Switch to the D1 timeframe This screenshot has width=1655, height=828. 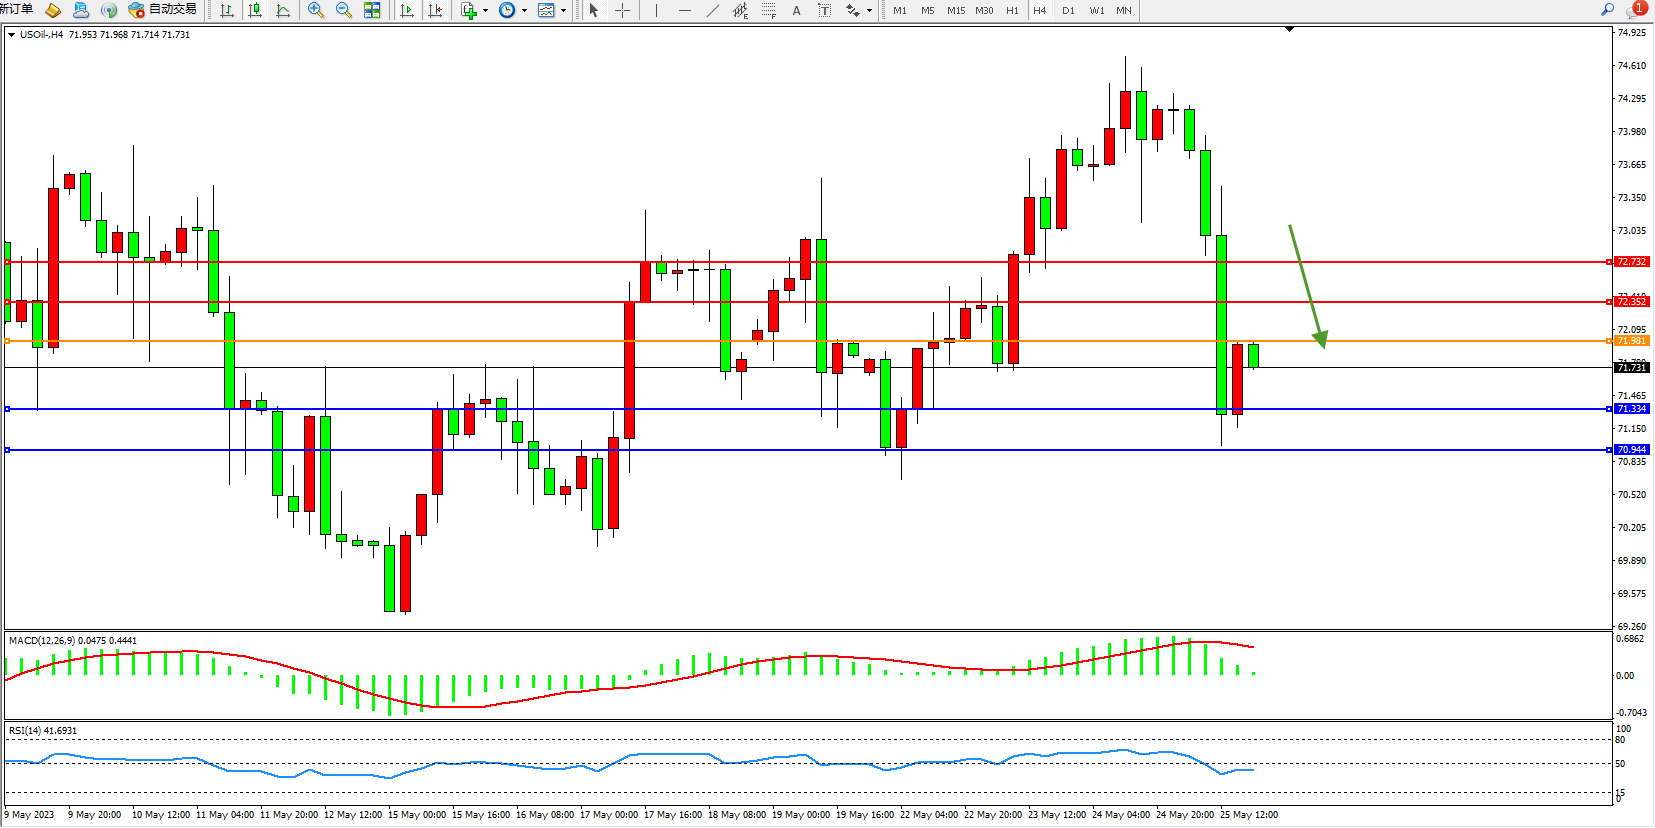pos(1068,10)
